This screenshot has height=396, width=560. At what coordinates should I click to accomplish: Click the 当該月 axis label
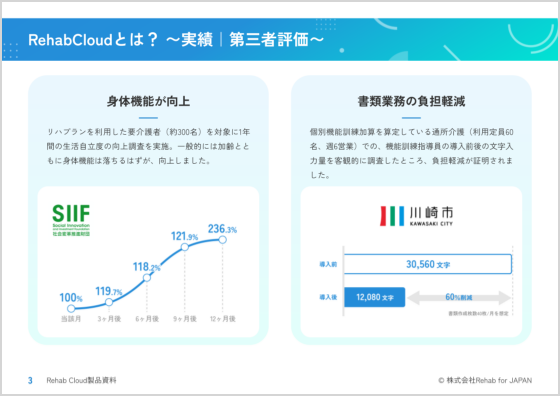click(71, 319)
